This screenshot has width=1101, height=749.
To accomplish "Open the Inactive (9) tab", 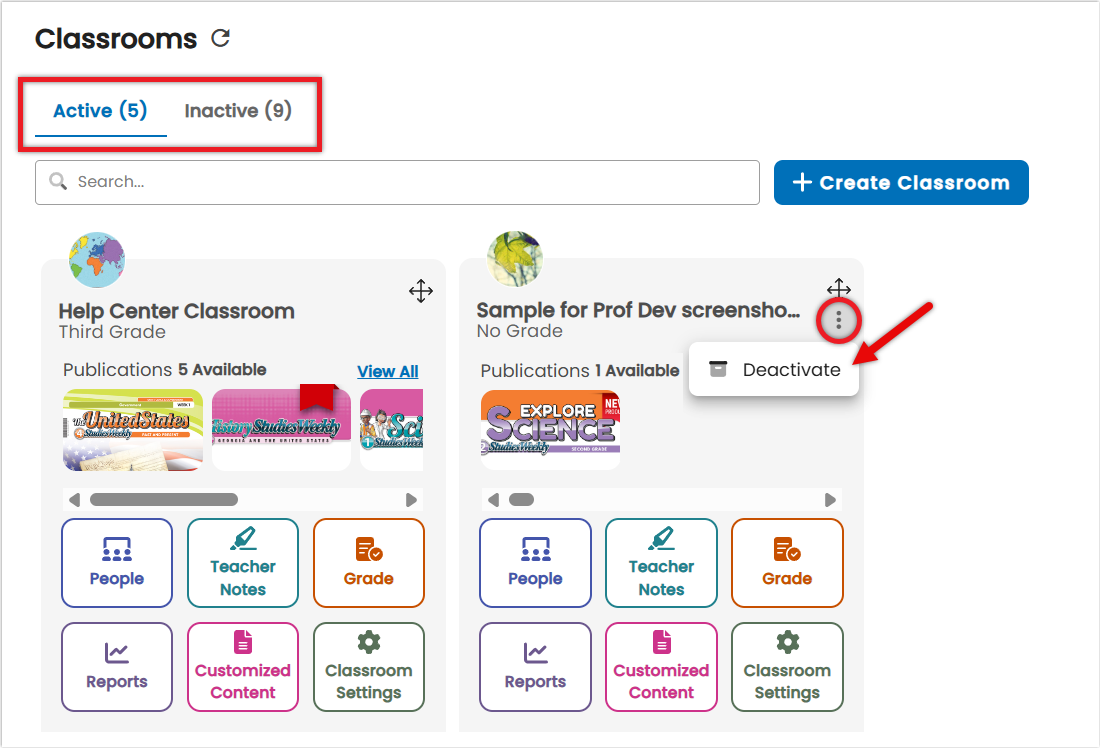I will 238,111.
